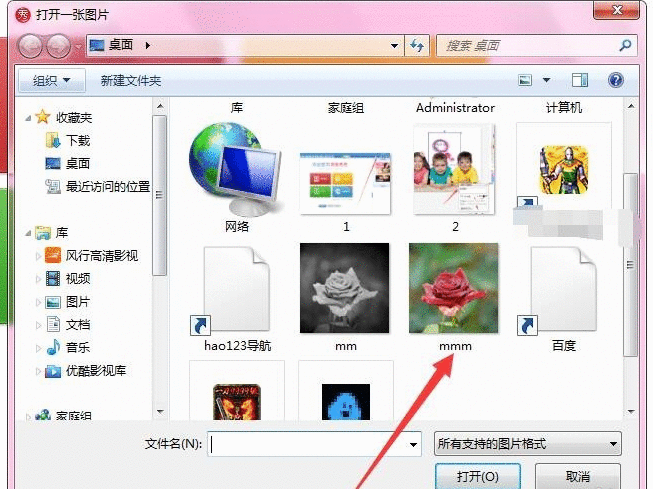Viewport: 653px width, 489px height.
Task: Select the 库 node in navigation pane
Action: [62, 232]
